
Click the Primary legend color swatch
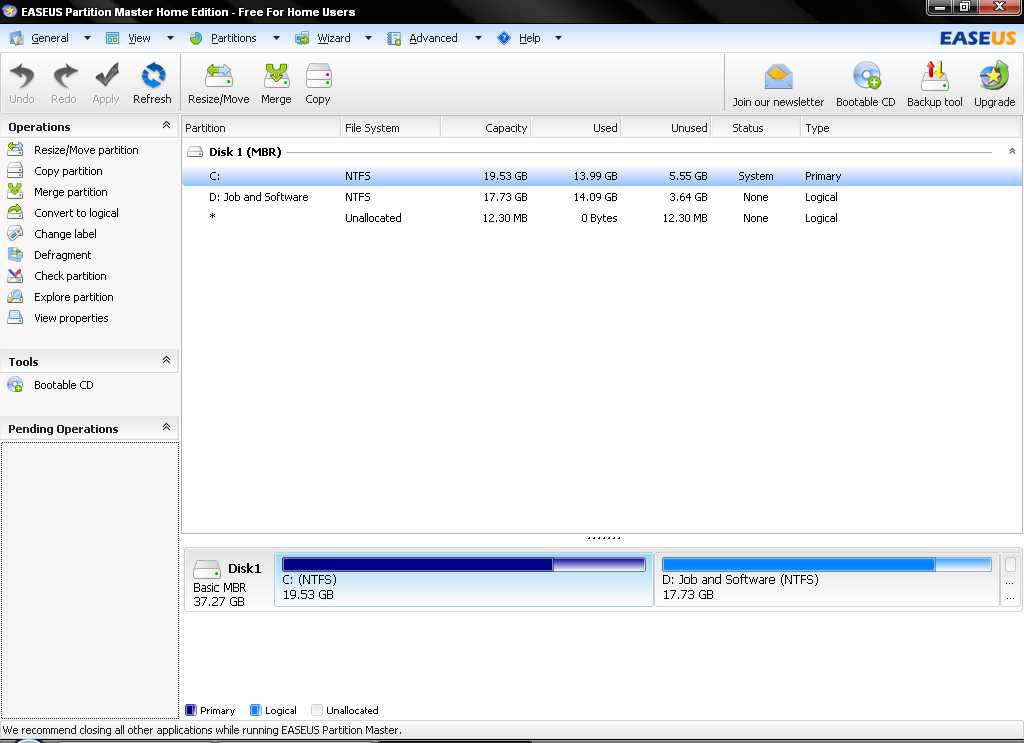191,710
